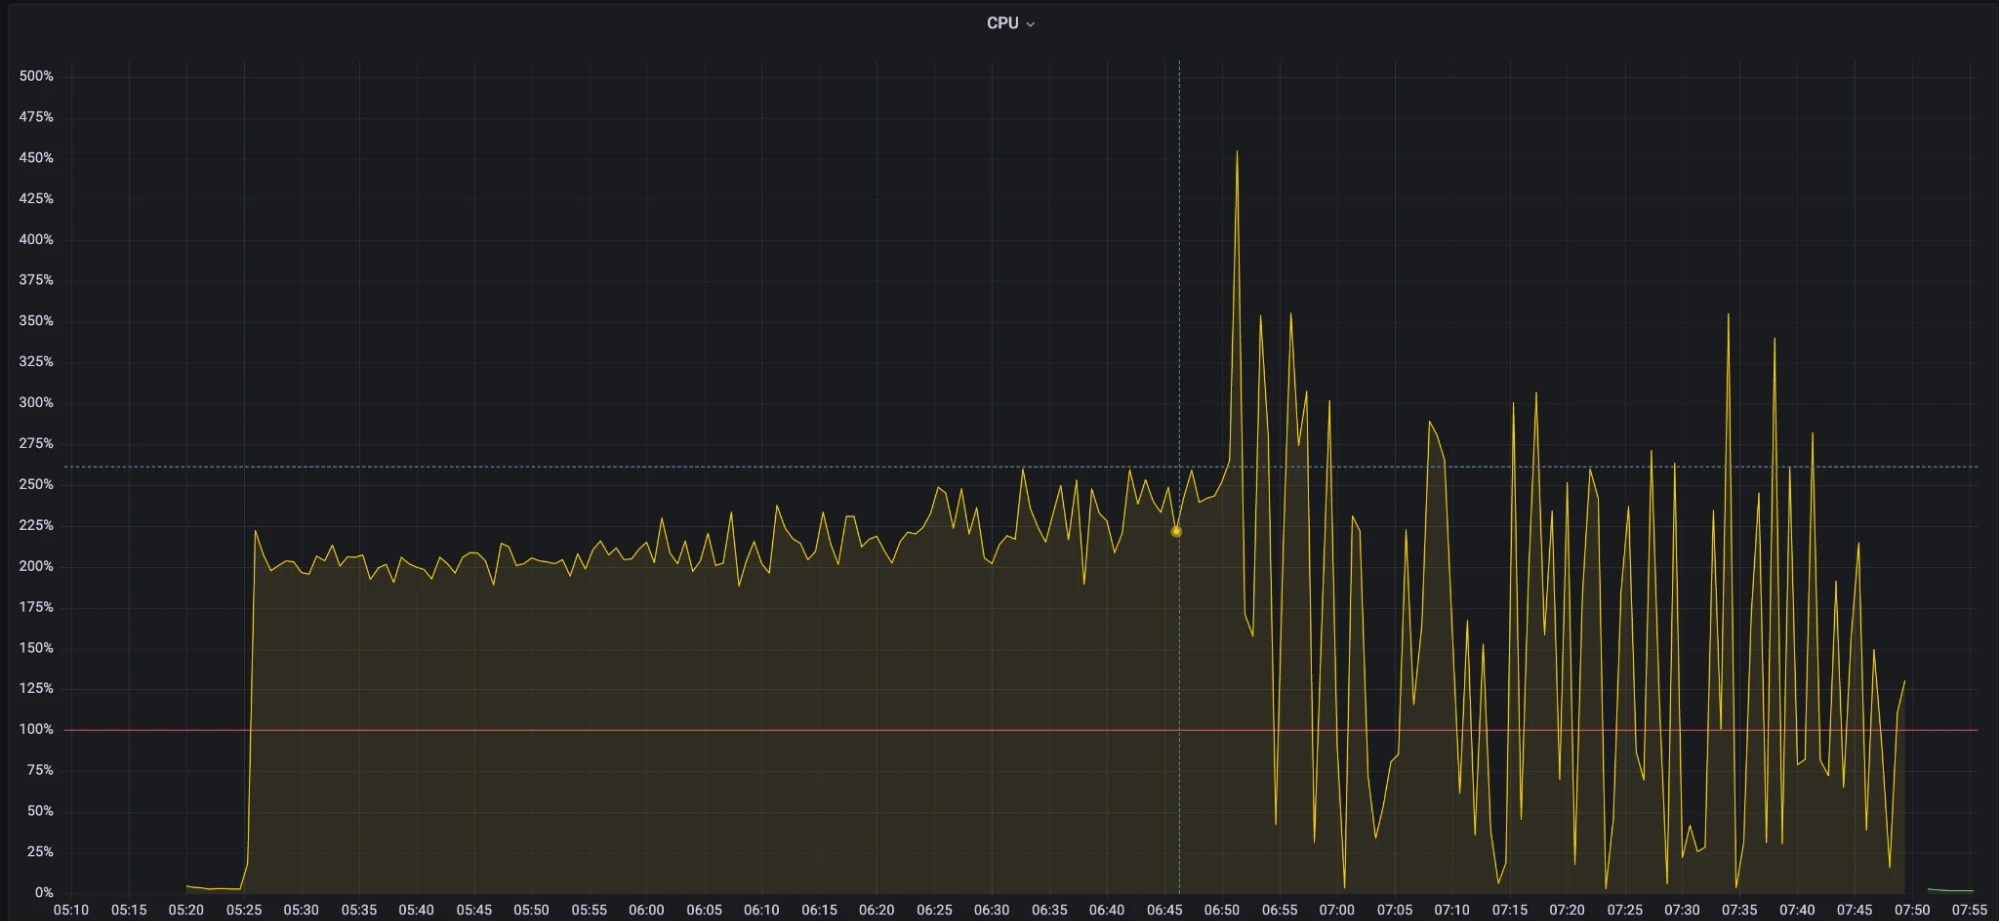Click the 350% spike peak just before 07:35
The height and width of the screenshot is (922, 1999).
1728,315
